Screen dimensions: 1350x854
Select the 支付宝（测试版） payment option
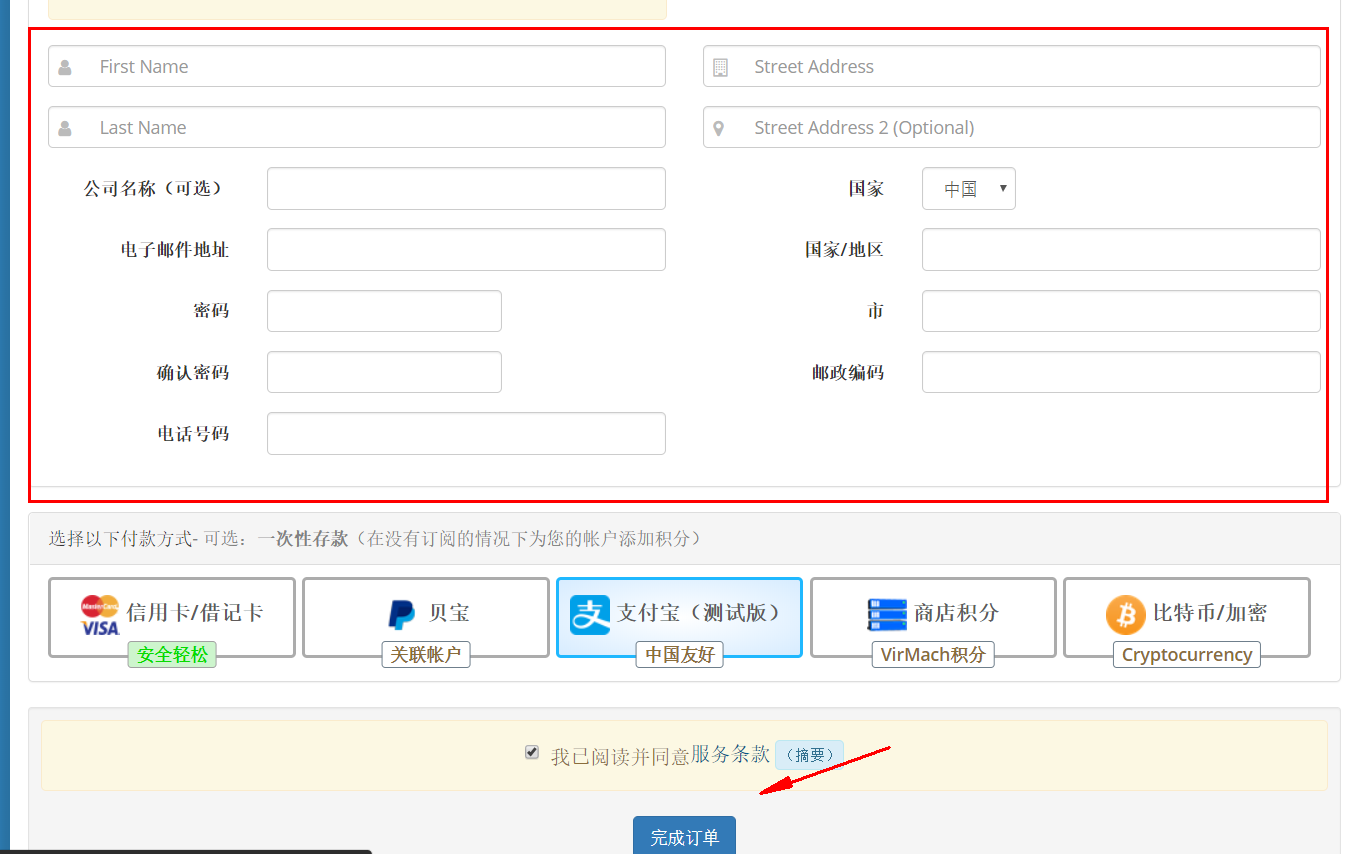click(x=678, y=612)
